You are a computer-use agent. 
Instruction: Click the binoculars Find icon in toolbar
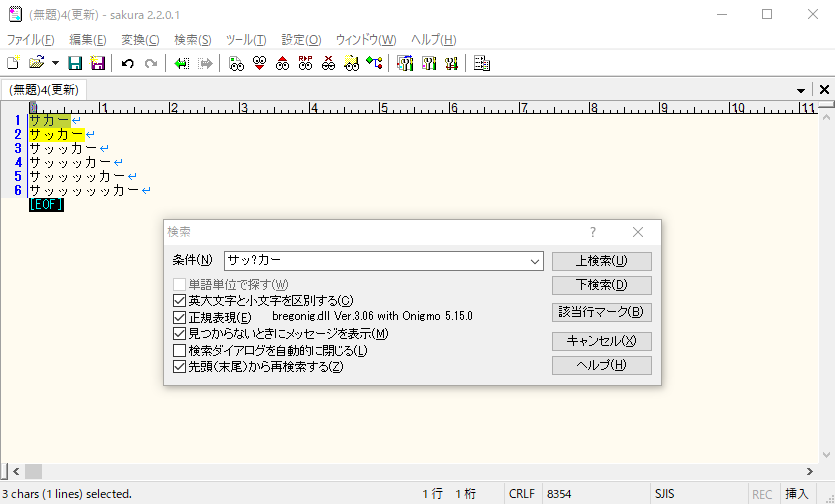(236, 63)
